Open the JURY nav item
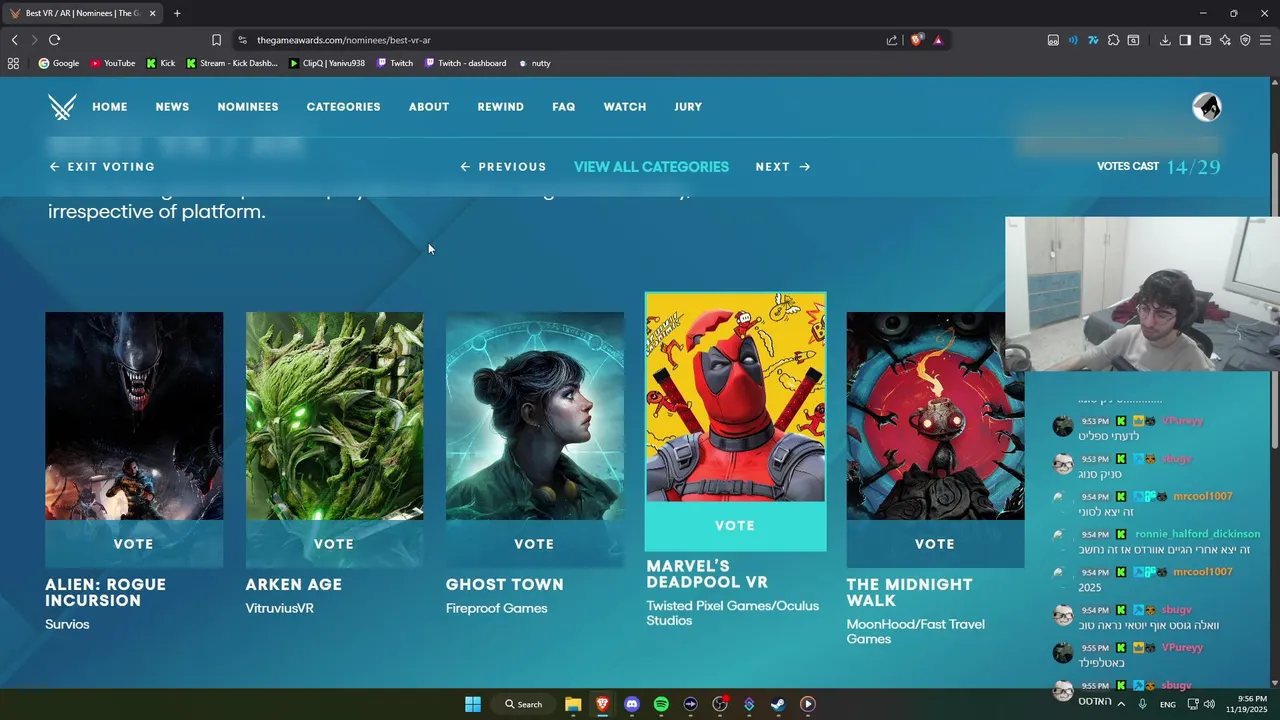1280x720 pixels. (x=688, y=107)
